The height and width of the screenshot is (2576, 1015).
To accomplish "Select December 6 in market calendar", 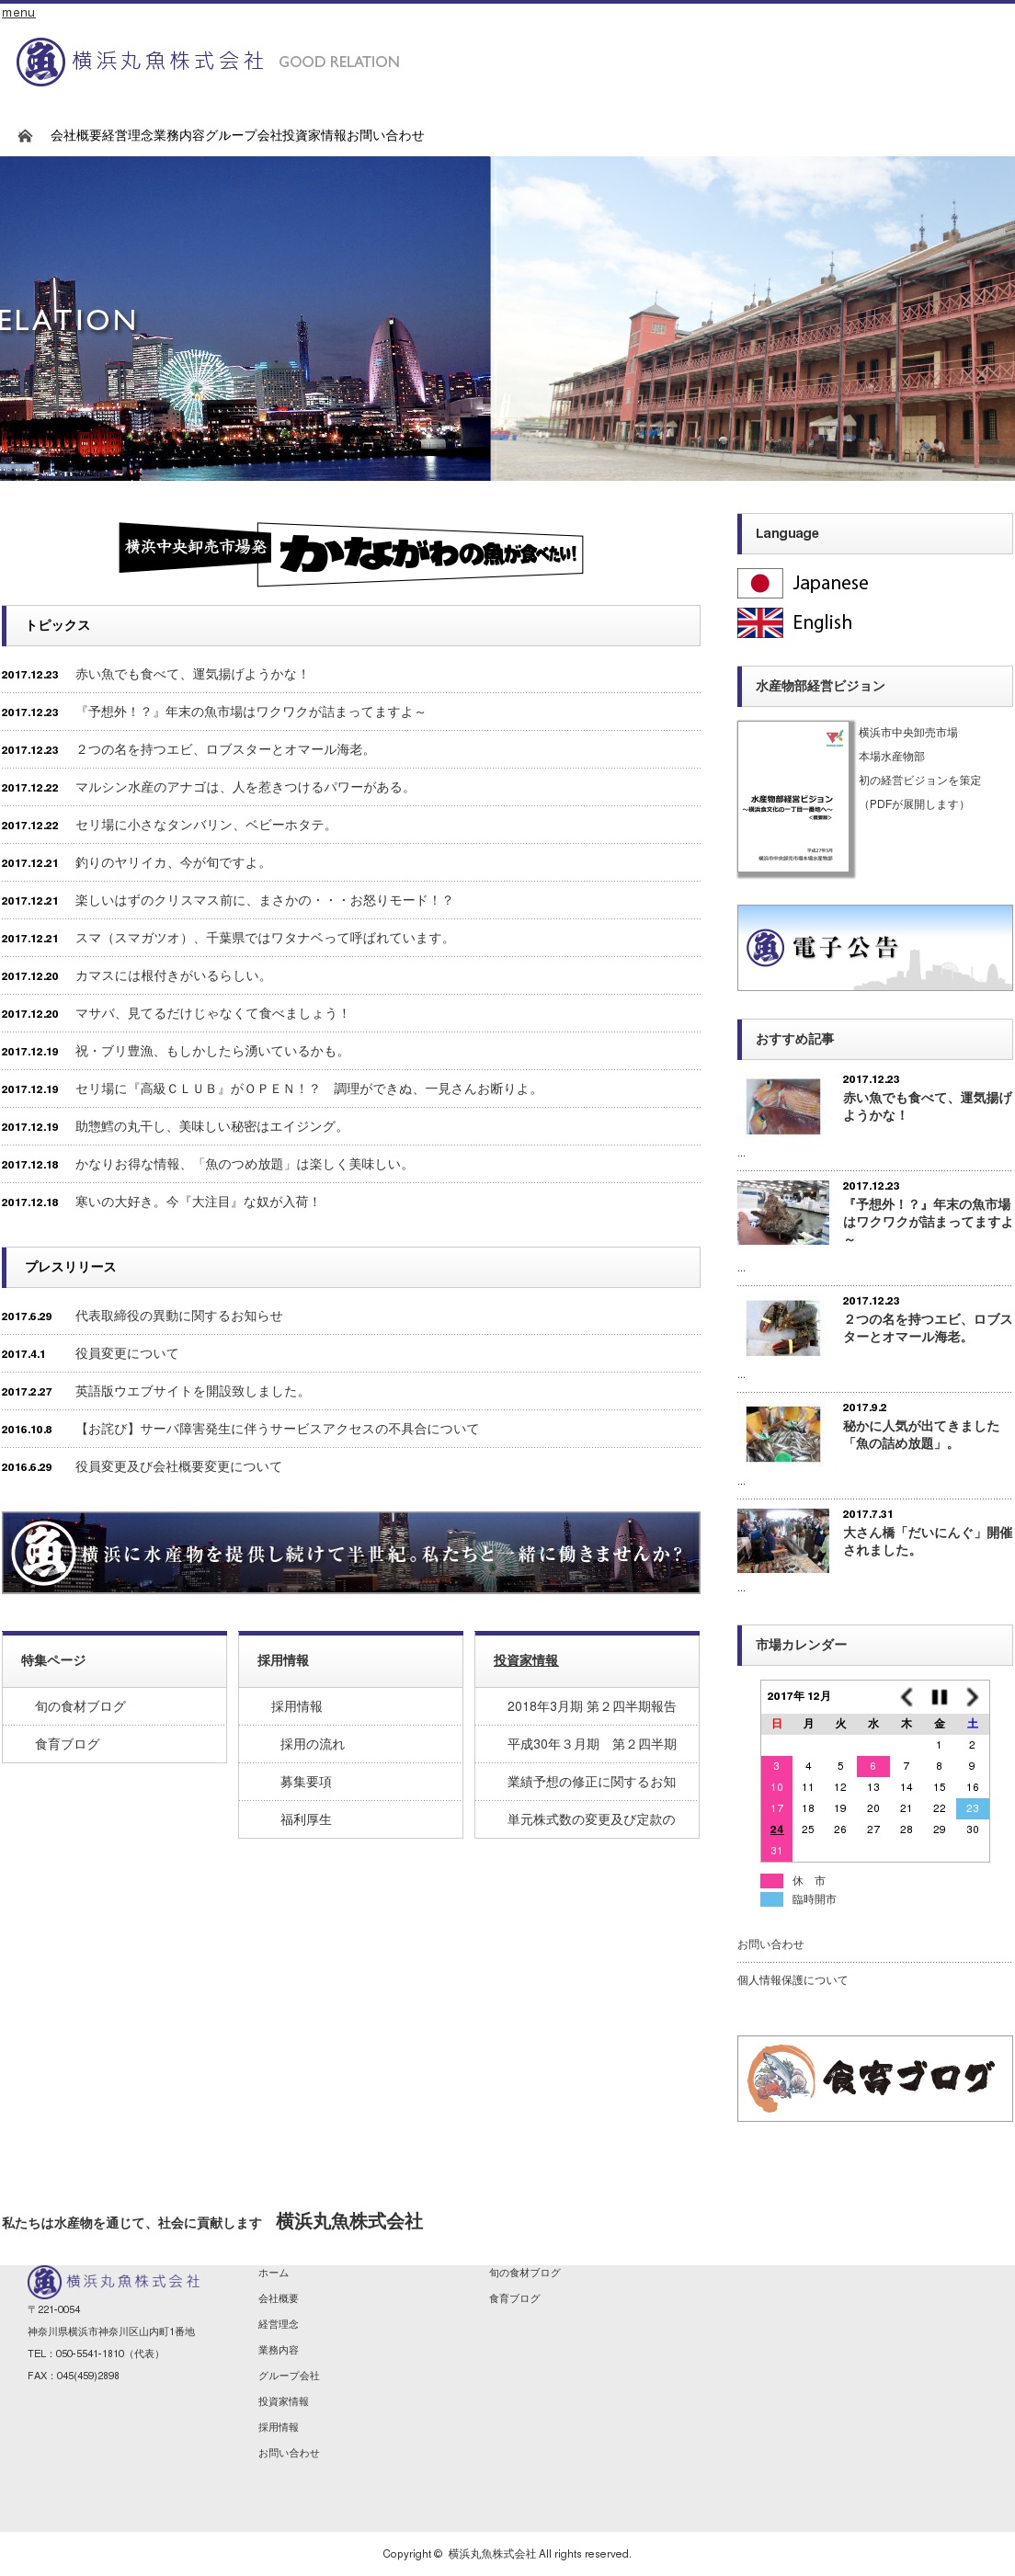I will click(x=873, y=1766).
